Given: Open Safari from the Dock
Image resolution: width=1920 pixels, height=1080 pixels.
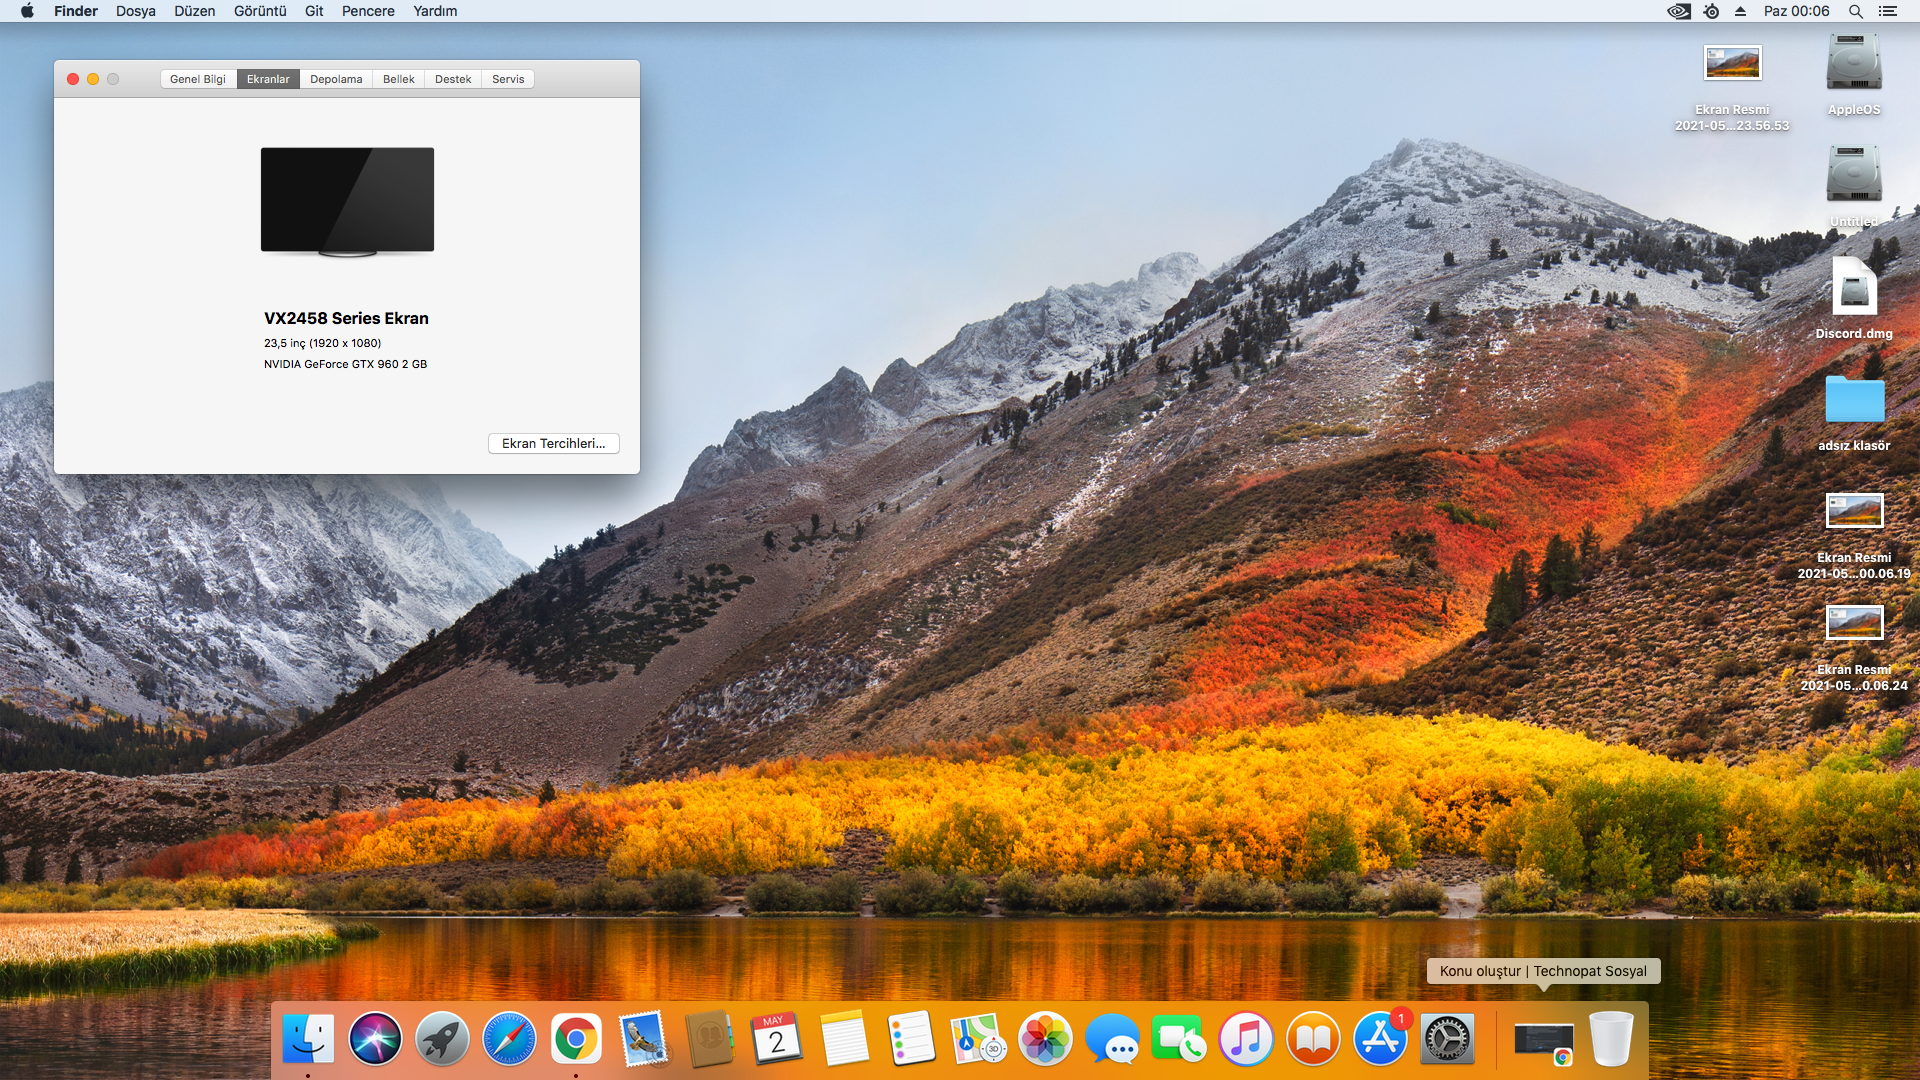Looking at the screenshot, I should pos(509,1039).
